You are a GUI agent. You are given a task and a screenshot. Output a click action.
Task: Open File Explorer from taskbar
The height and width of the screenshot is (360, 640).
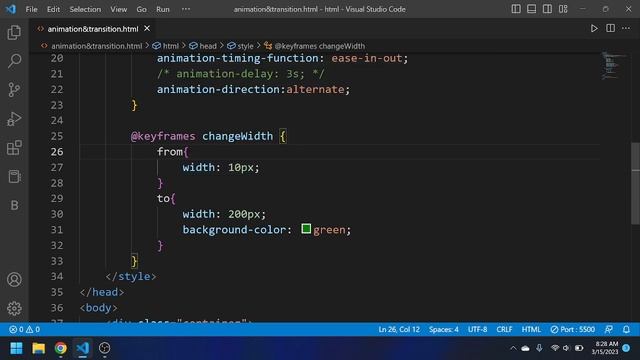click(39, 348)
